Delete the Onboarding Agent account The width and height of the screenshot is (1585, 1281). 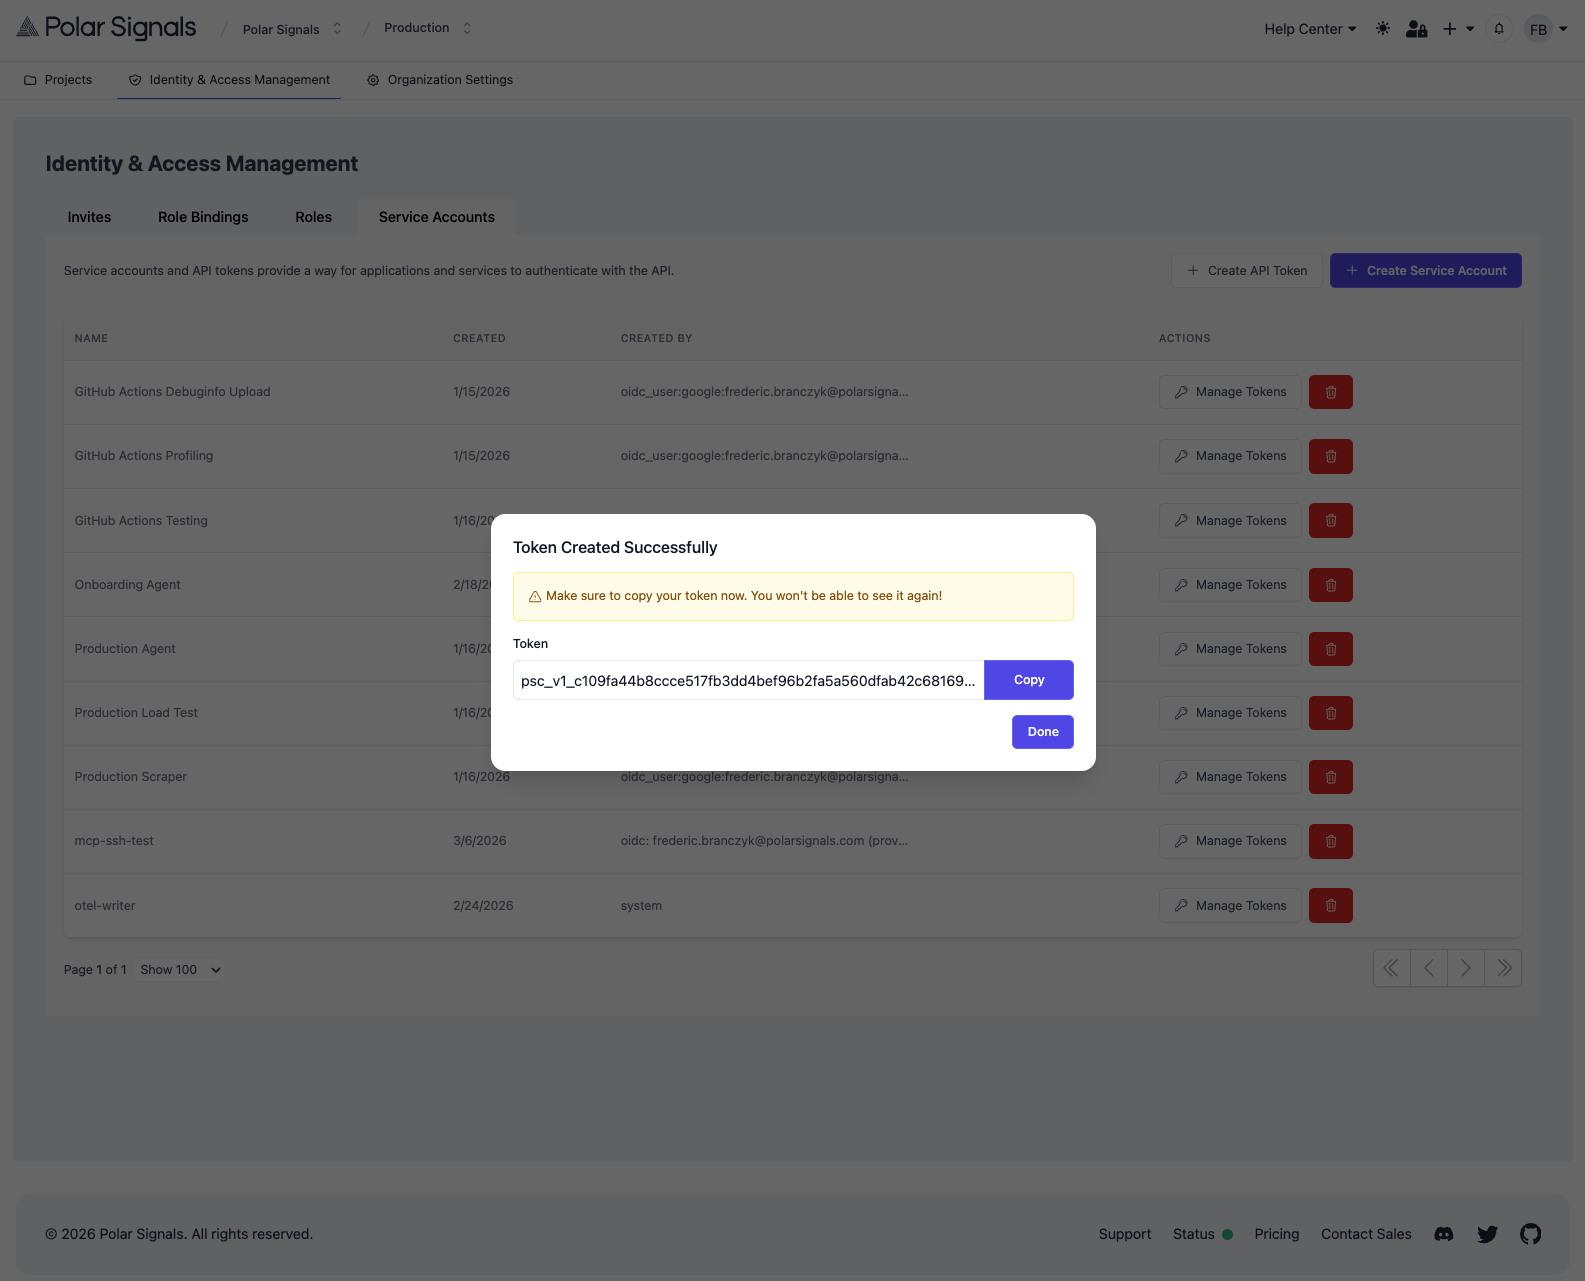click(x=1330, y=585)
